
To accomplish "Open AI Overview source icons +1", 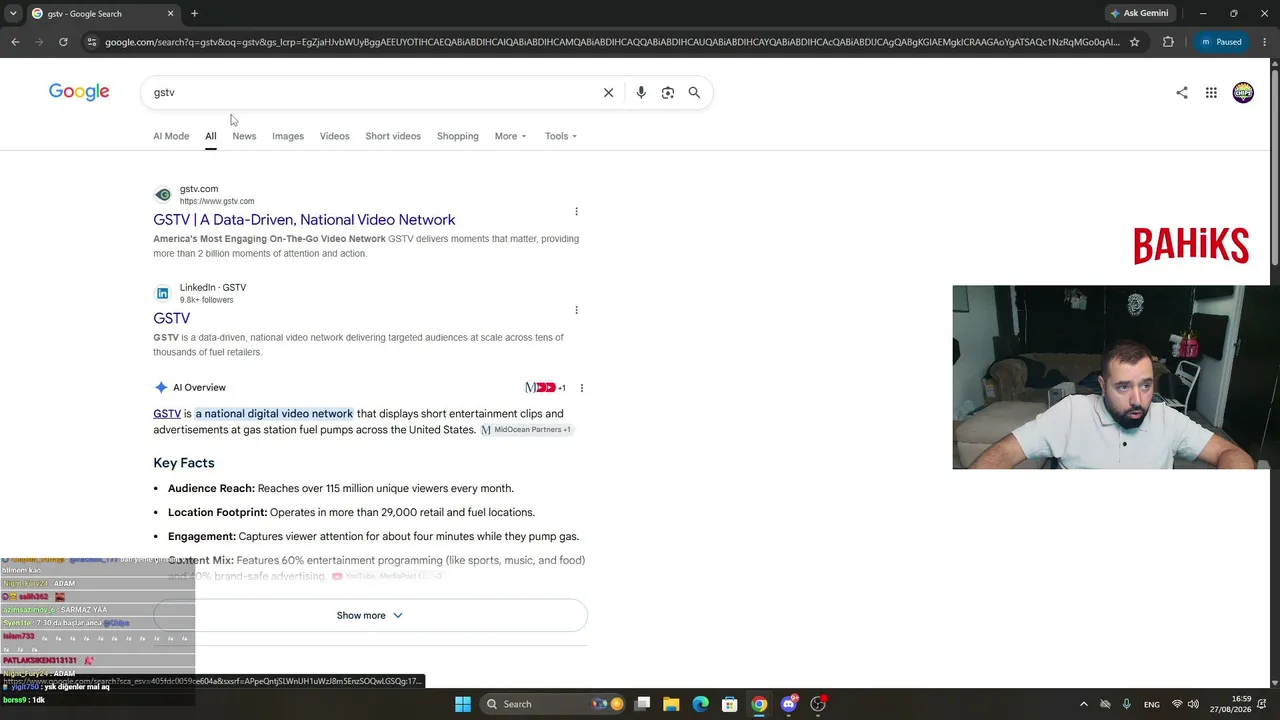I will click(x=545, y=388).
